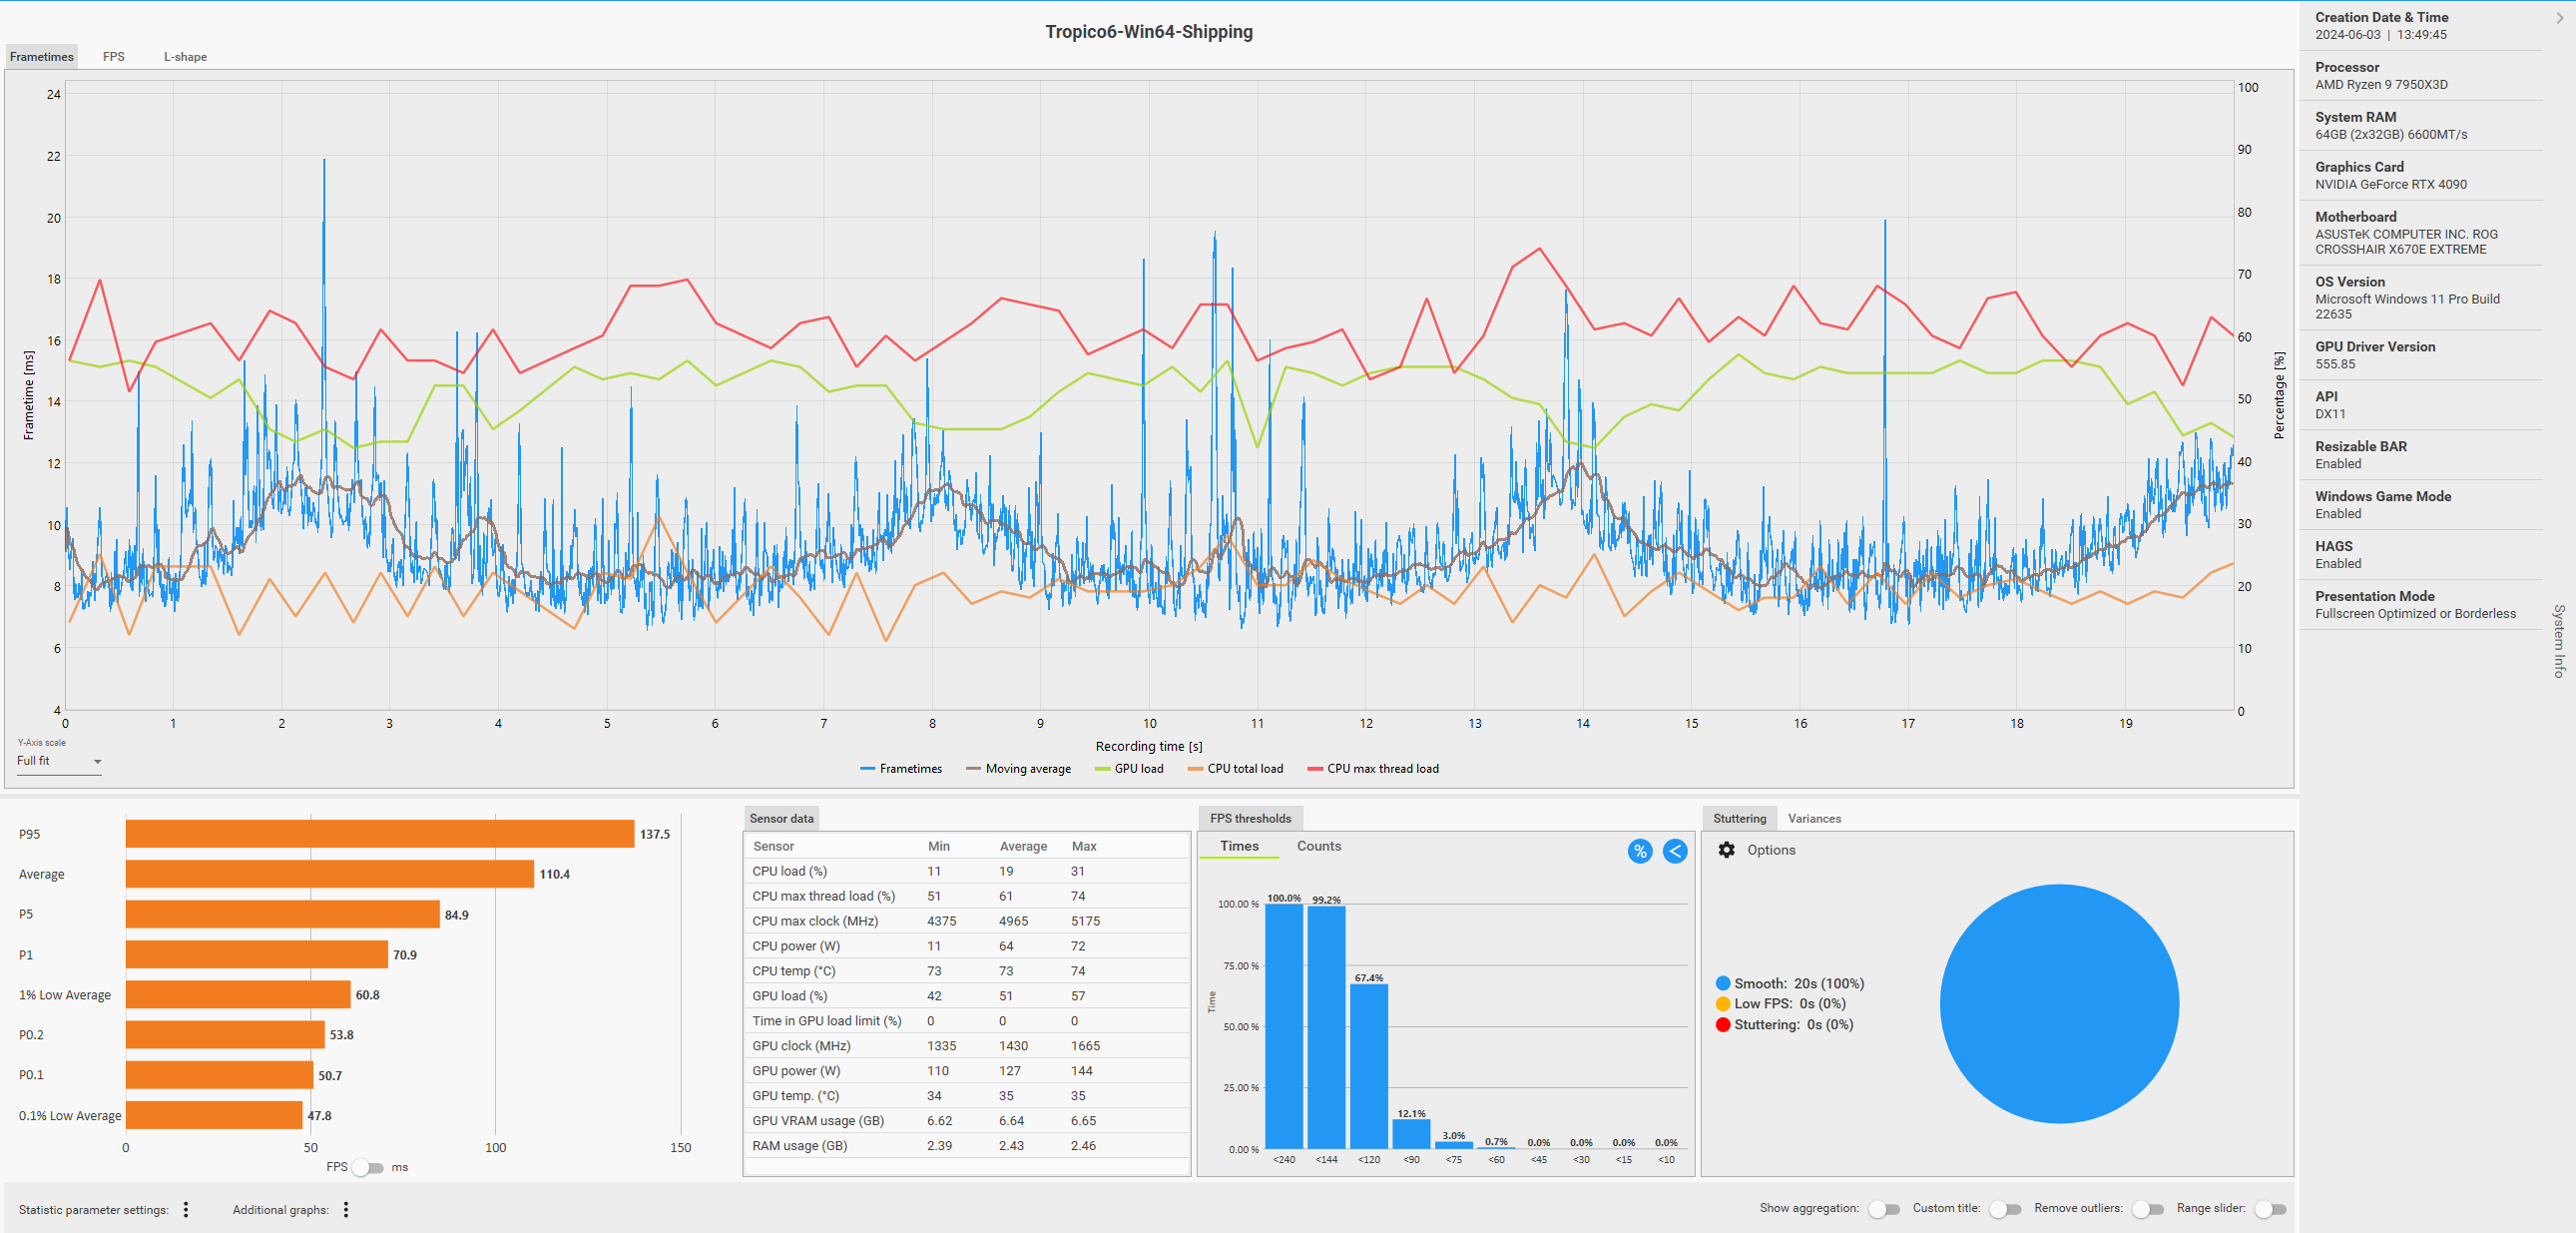Open Y-Axis scale Full fit dropdown
Screen dimensions: 2576x1233
tap(59, 761)
